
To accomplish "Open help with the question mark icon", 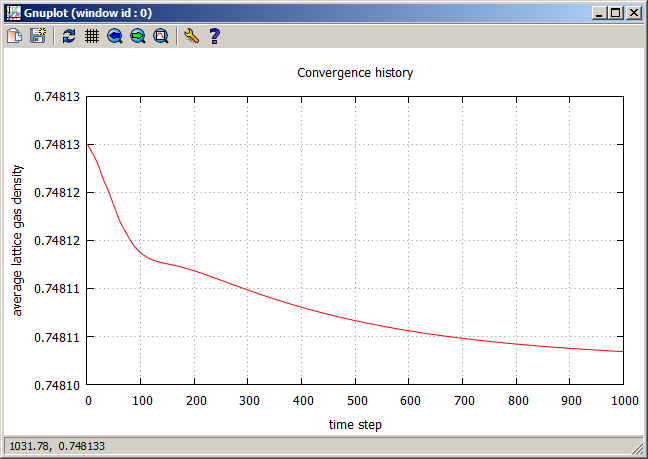I will pyautogui.click(x=214, y=36).
